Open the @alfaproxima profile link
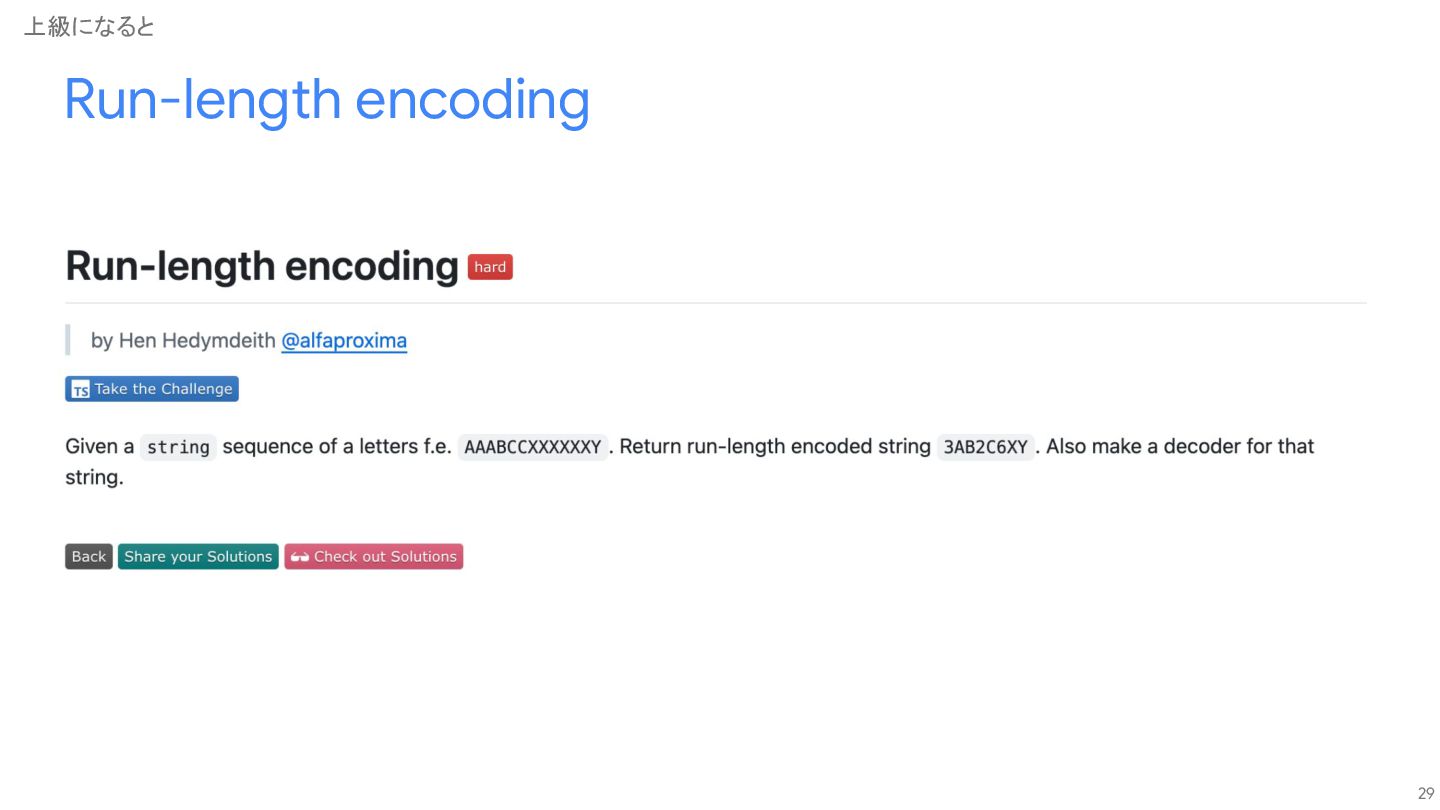Screen dimensions: 1440x810 (344, 340)
